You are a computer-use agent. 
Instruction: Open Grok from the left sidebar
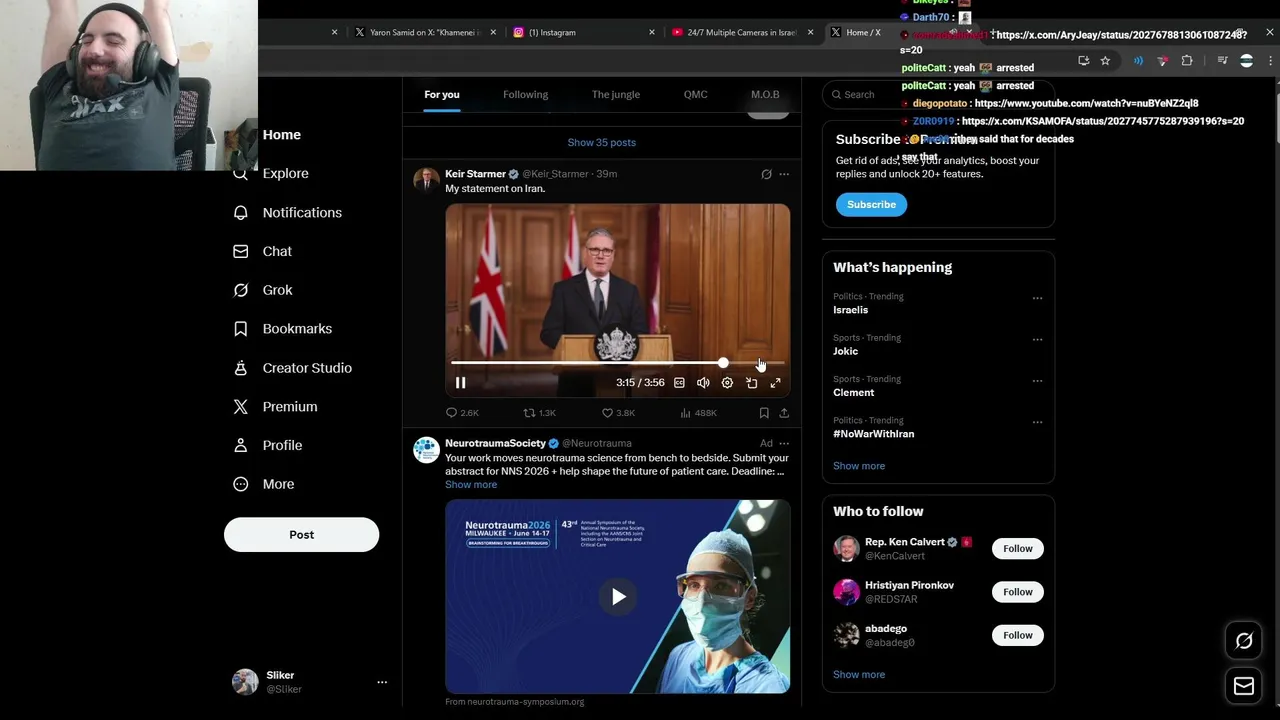click(262, 290)
